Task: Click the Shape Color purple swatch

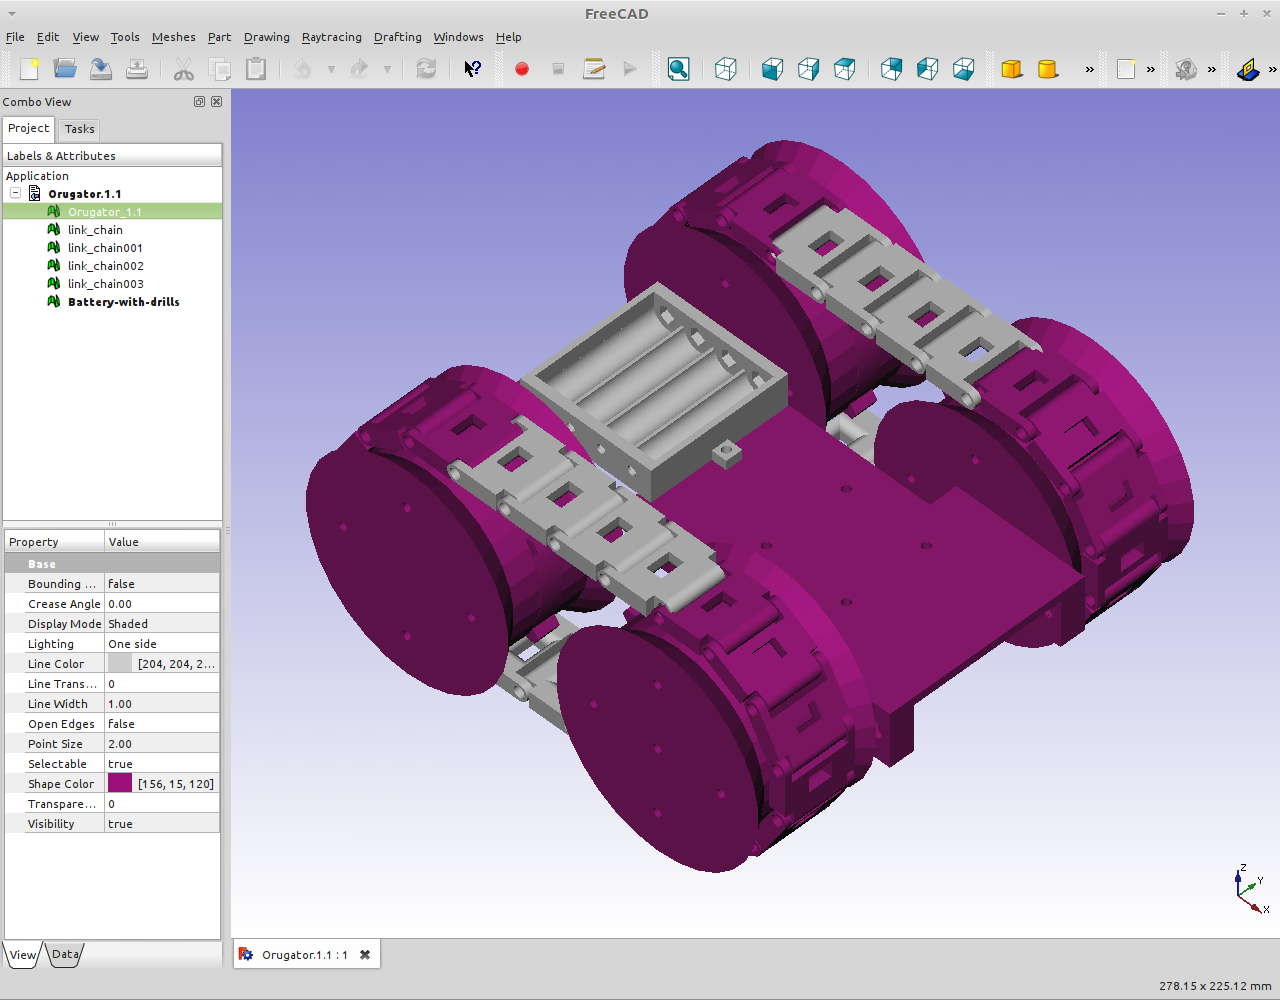Action: tap(120, 784)
